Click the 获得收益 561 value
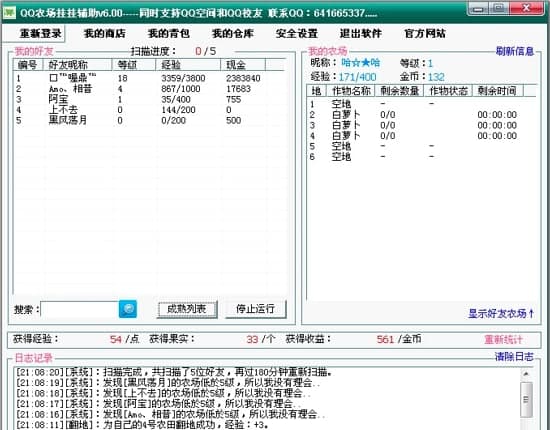550x430 pixels. tap(385, 340)
